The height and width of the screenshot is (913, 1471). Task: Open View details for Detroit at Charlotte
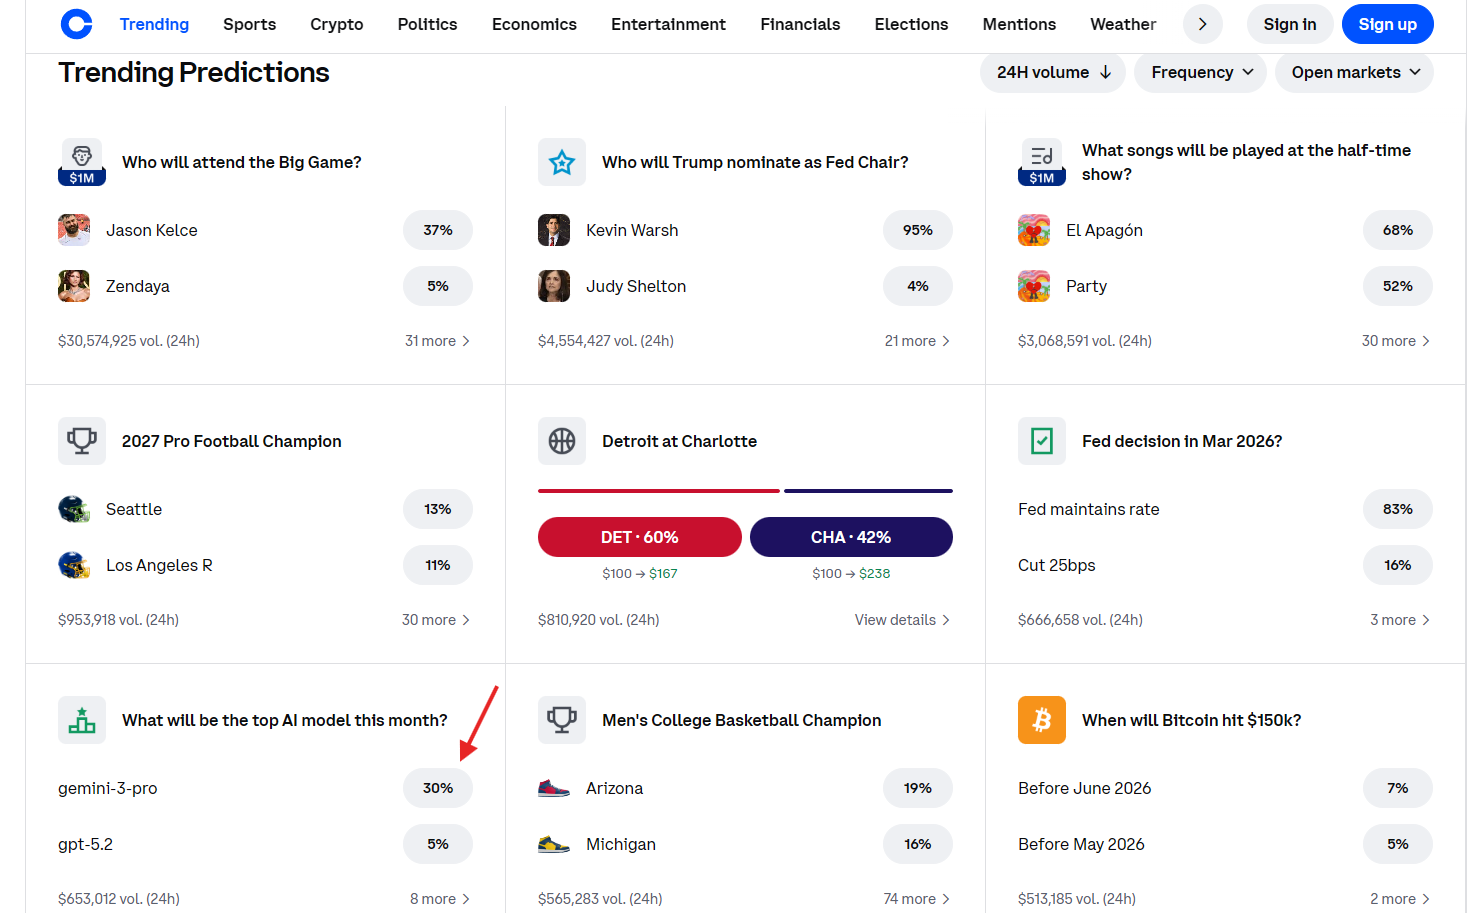pos(901,620)
